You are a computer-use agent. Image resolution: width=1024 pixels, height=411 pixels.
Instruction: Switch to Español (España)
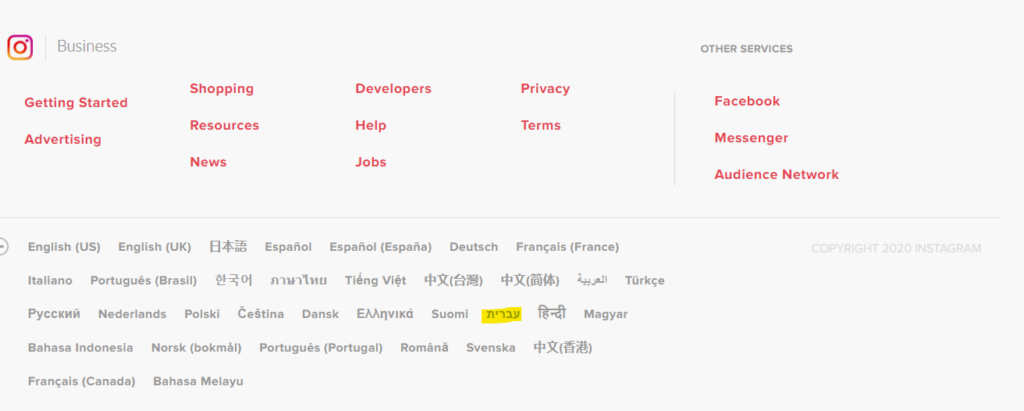pyautogui.click(x=380, y=247)
